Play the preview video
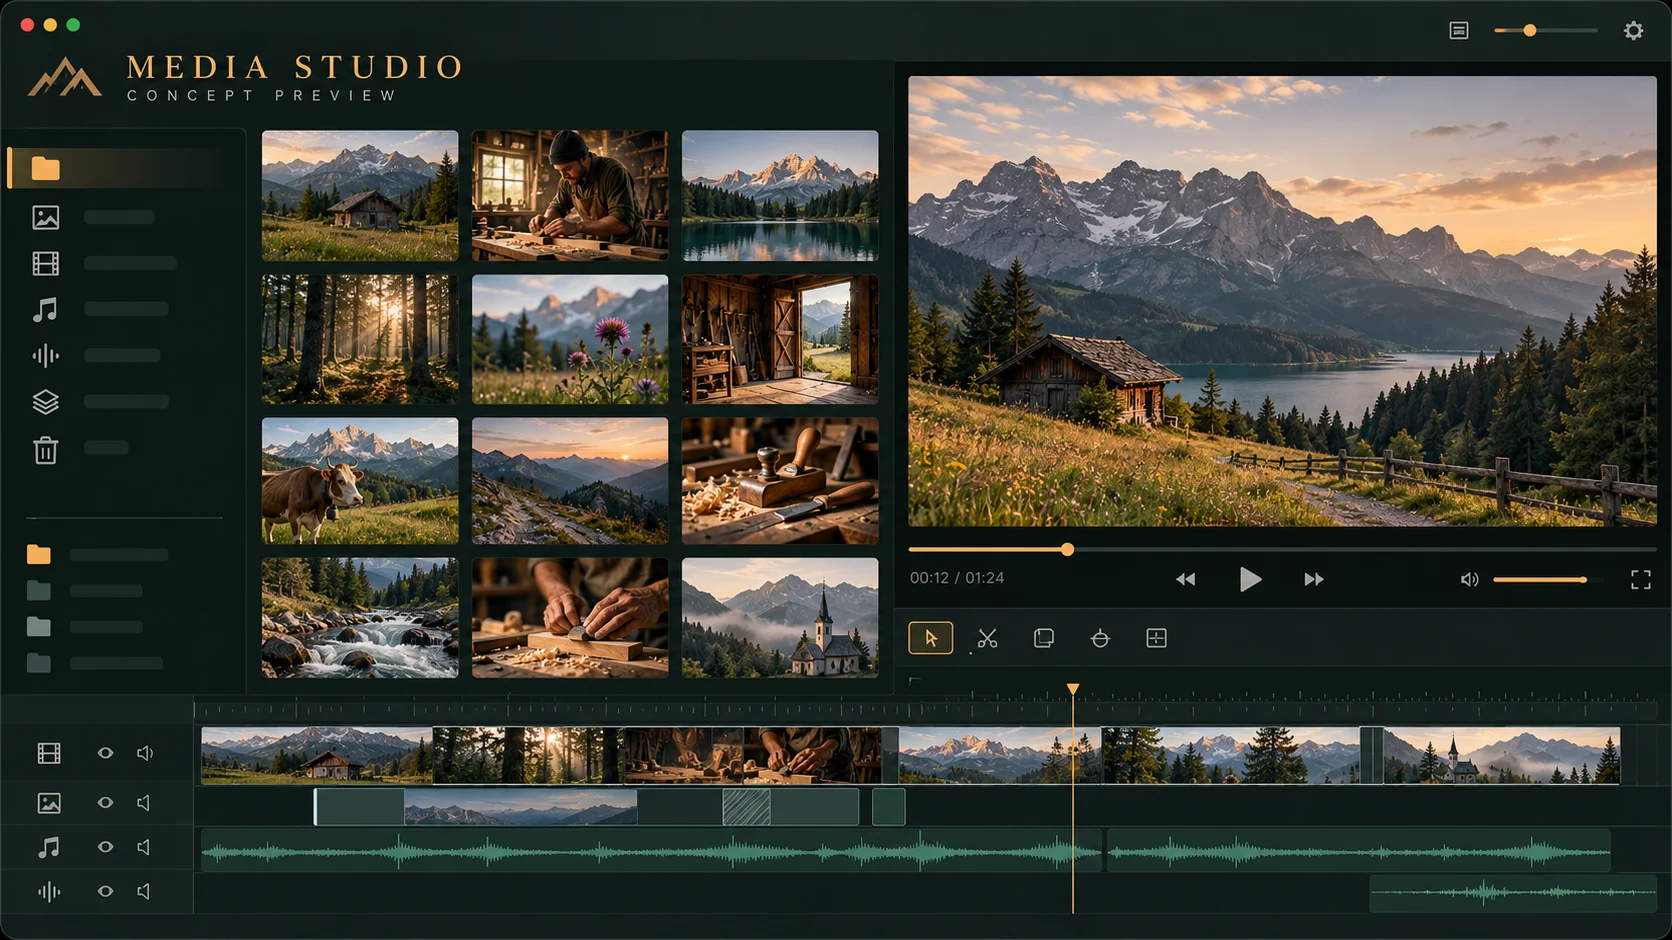This screenshot has height=940, width=1672. click(1250, 580)
